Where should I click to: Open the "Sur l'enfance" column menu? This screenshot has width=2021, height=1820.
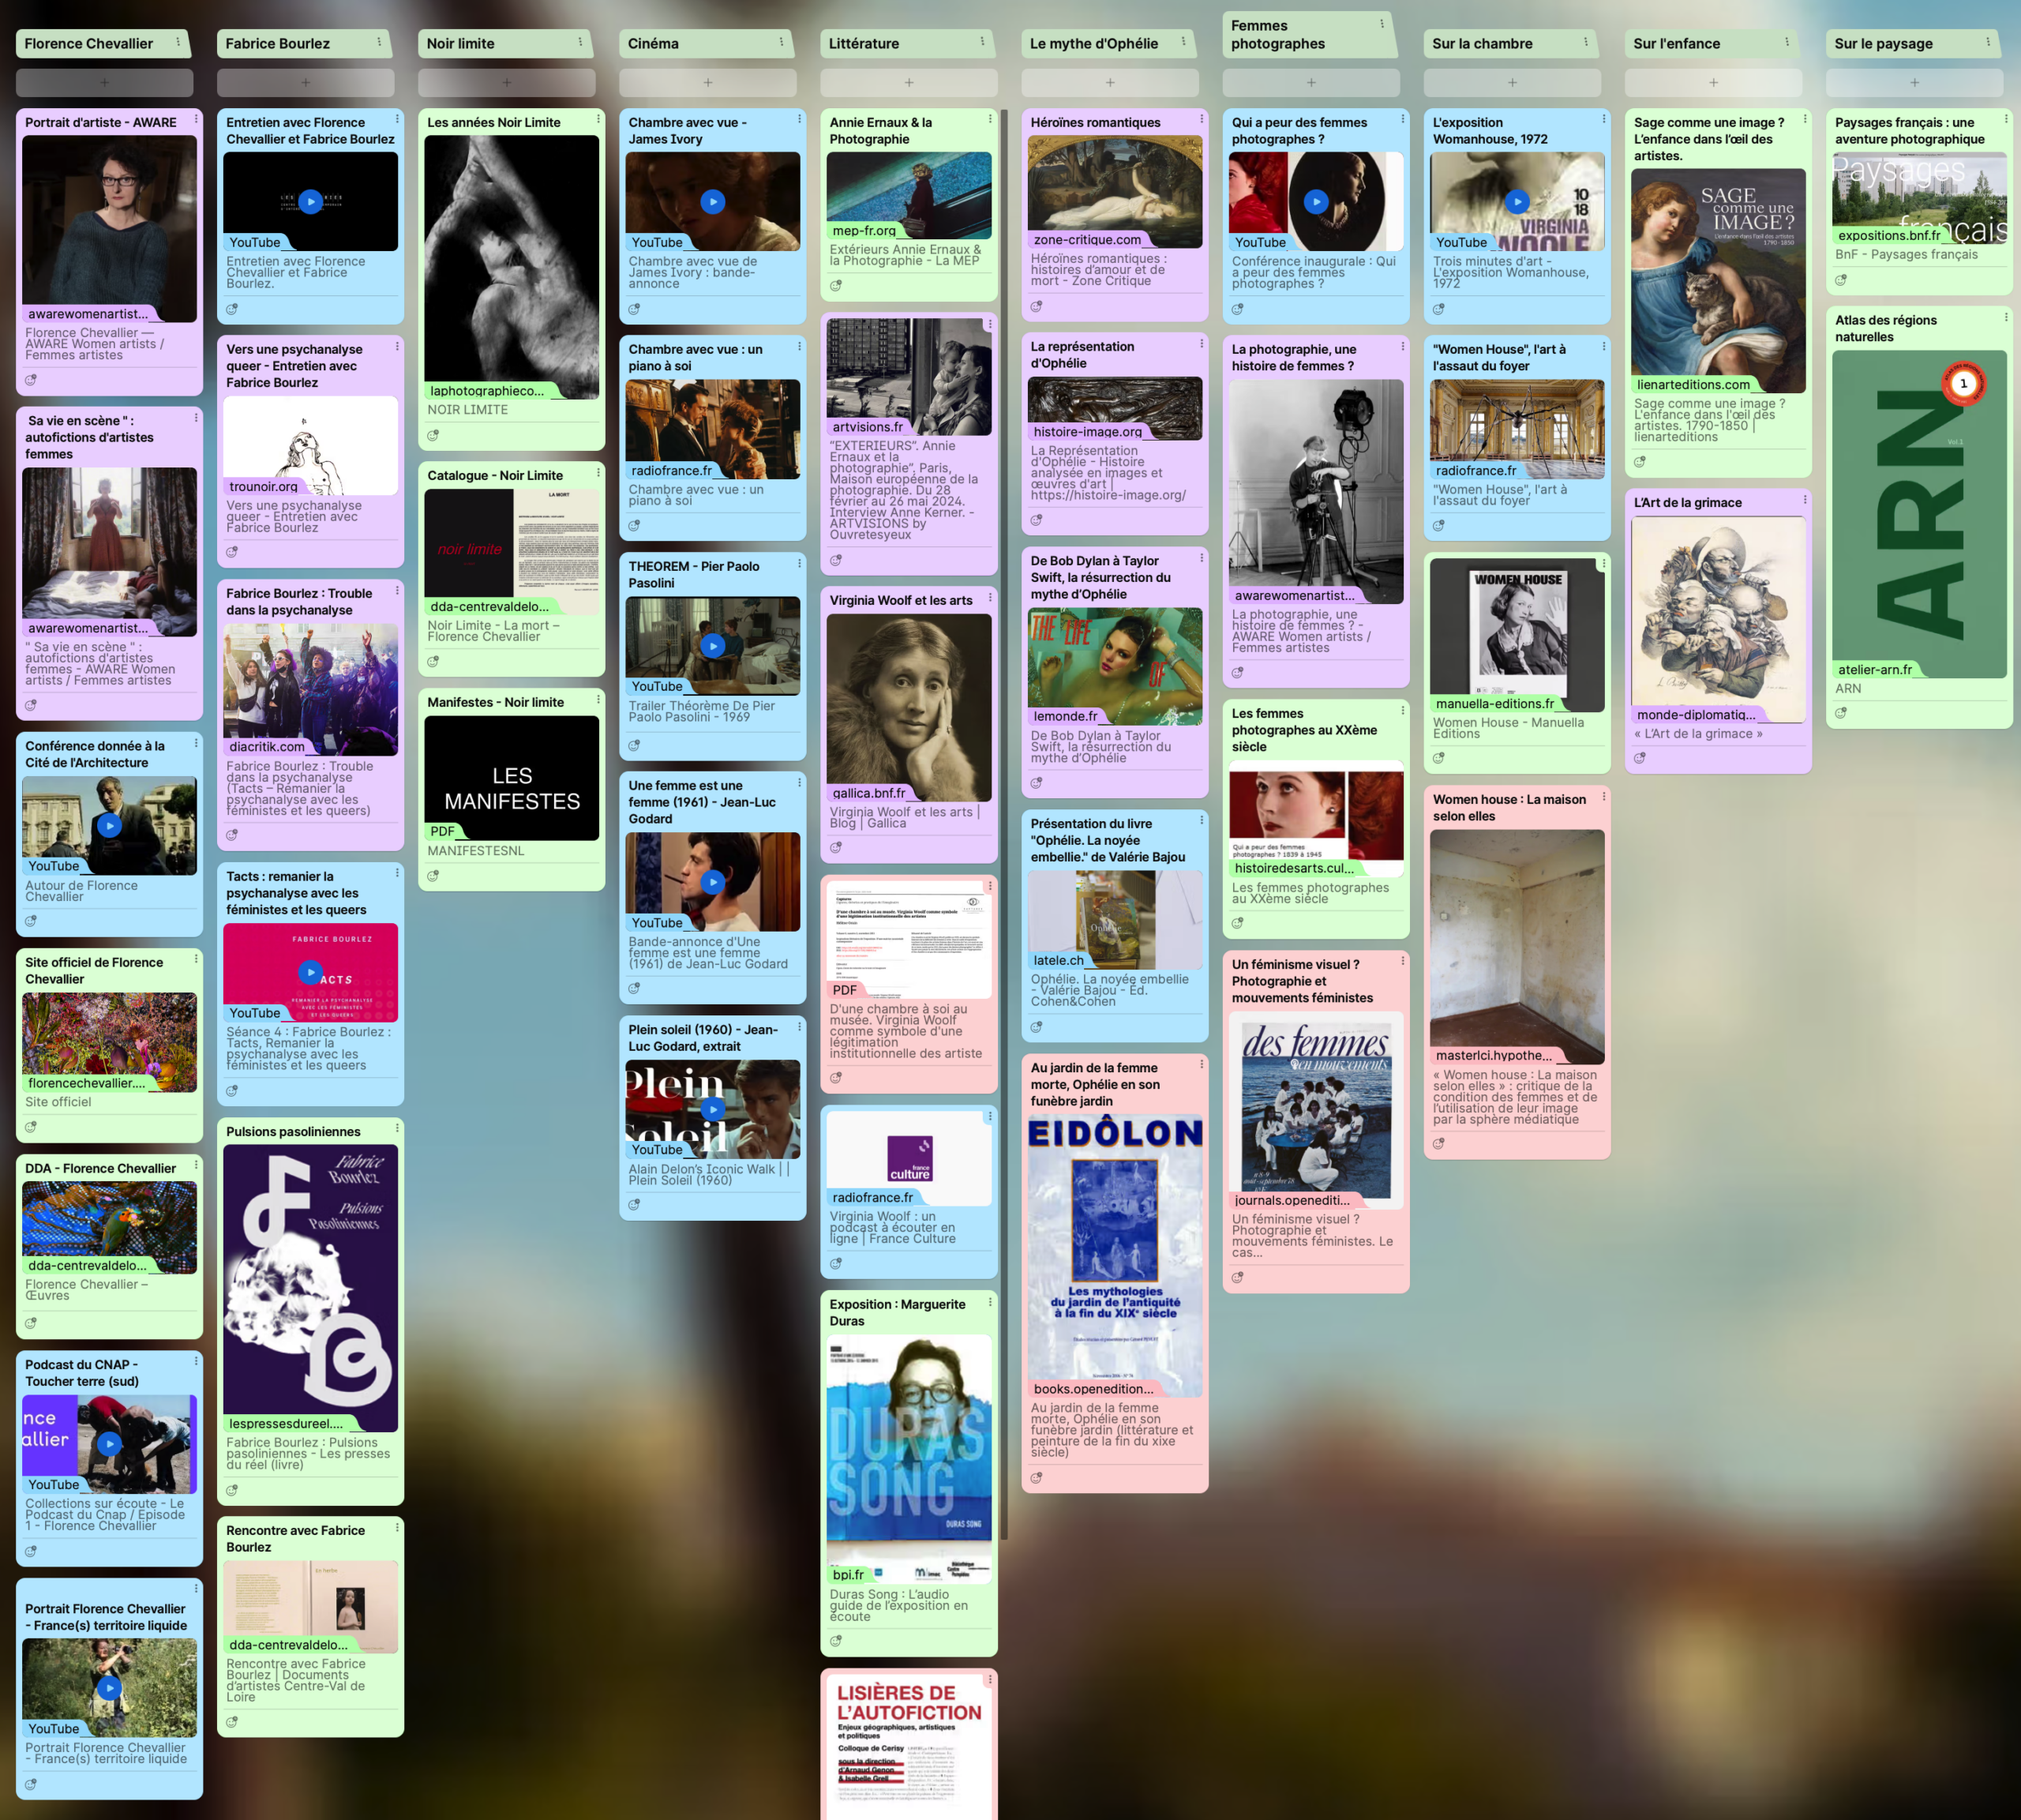tap(1786, 42)
